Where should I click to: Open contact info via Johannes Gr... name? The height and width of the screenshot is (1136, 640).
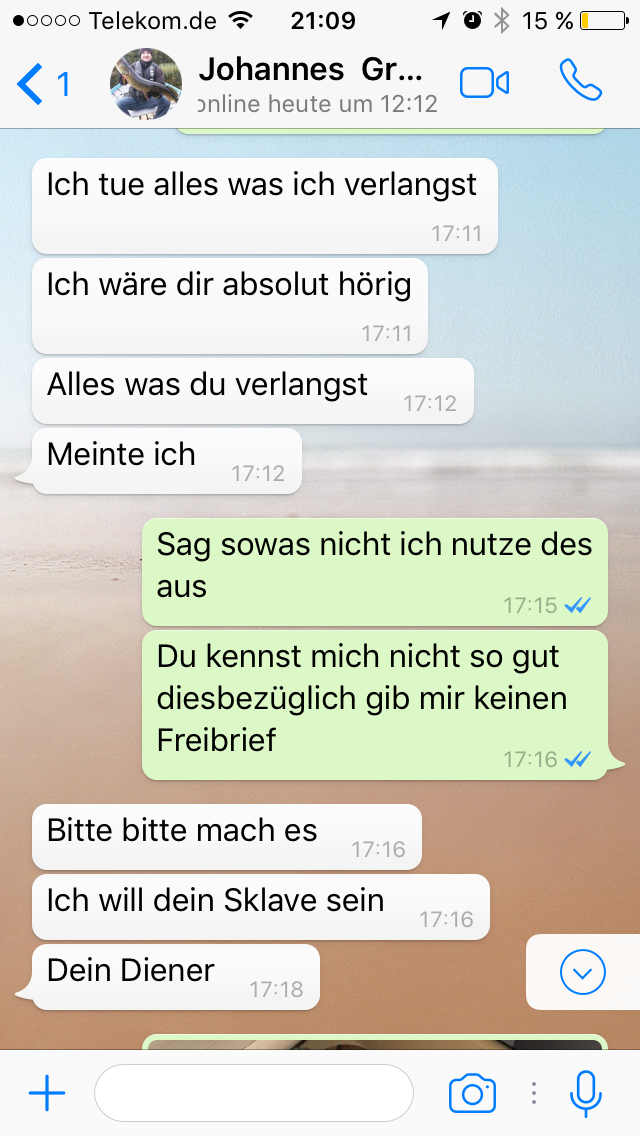[x=310, y=70]
